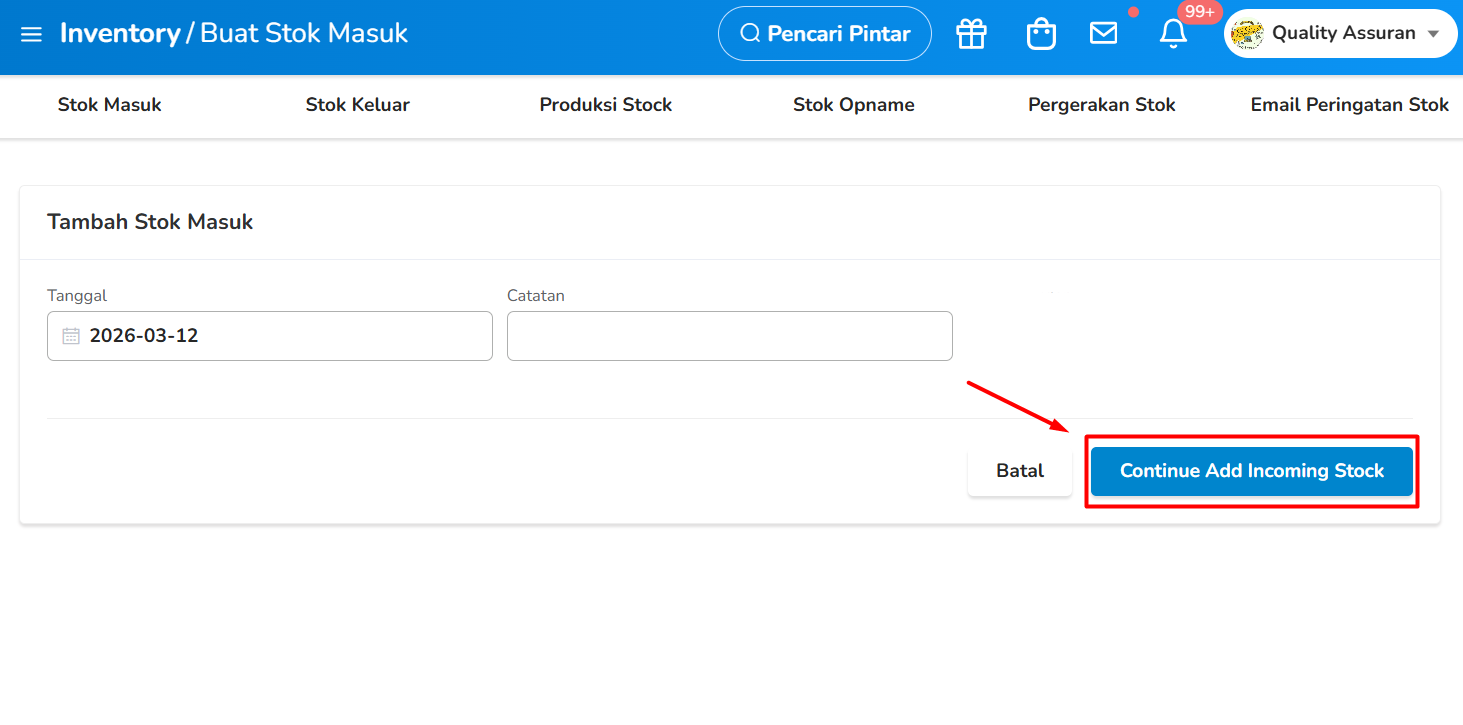Viewport: 1463px width, 725px height.
Task: Focus the Catatan notes input field
Action: pyautogui.click(x=729, y=336)
